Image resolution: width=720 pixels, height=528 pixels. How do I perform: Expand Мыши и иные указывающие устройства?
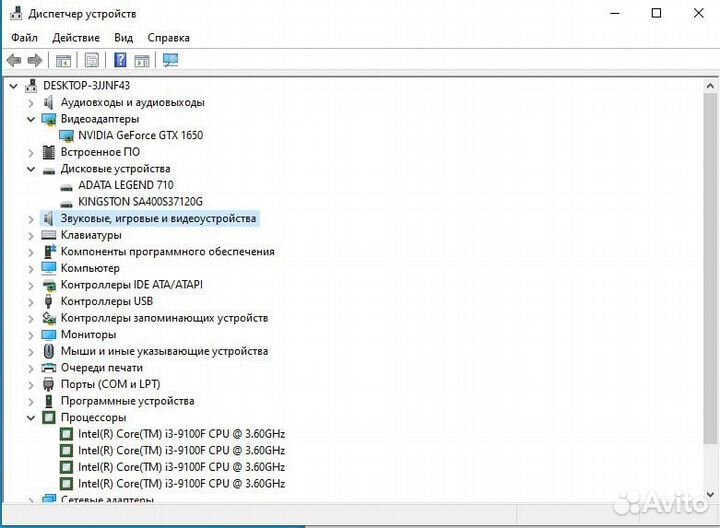[x=31, y=352]
